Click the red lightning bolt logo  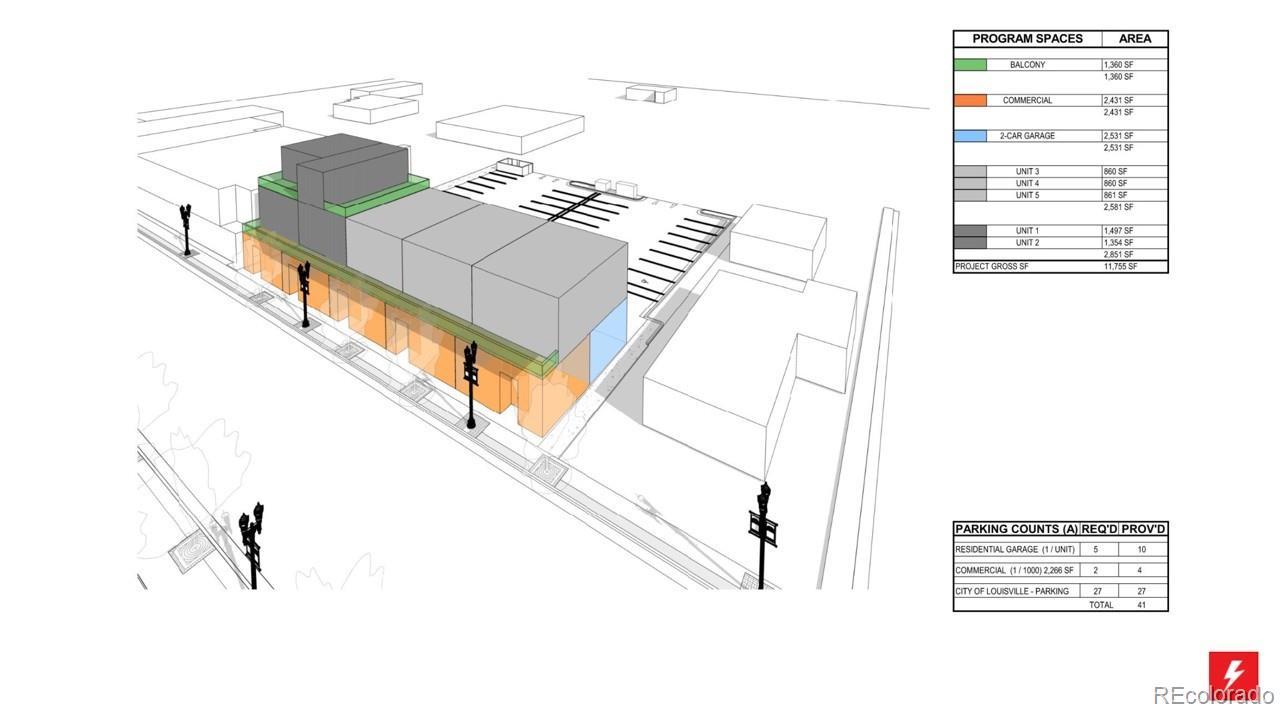[1233, 671]
